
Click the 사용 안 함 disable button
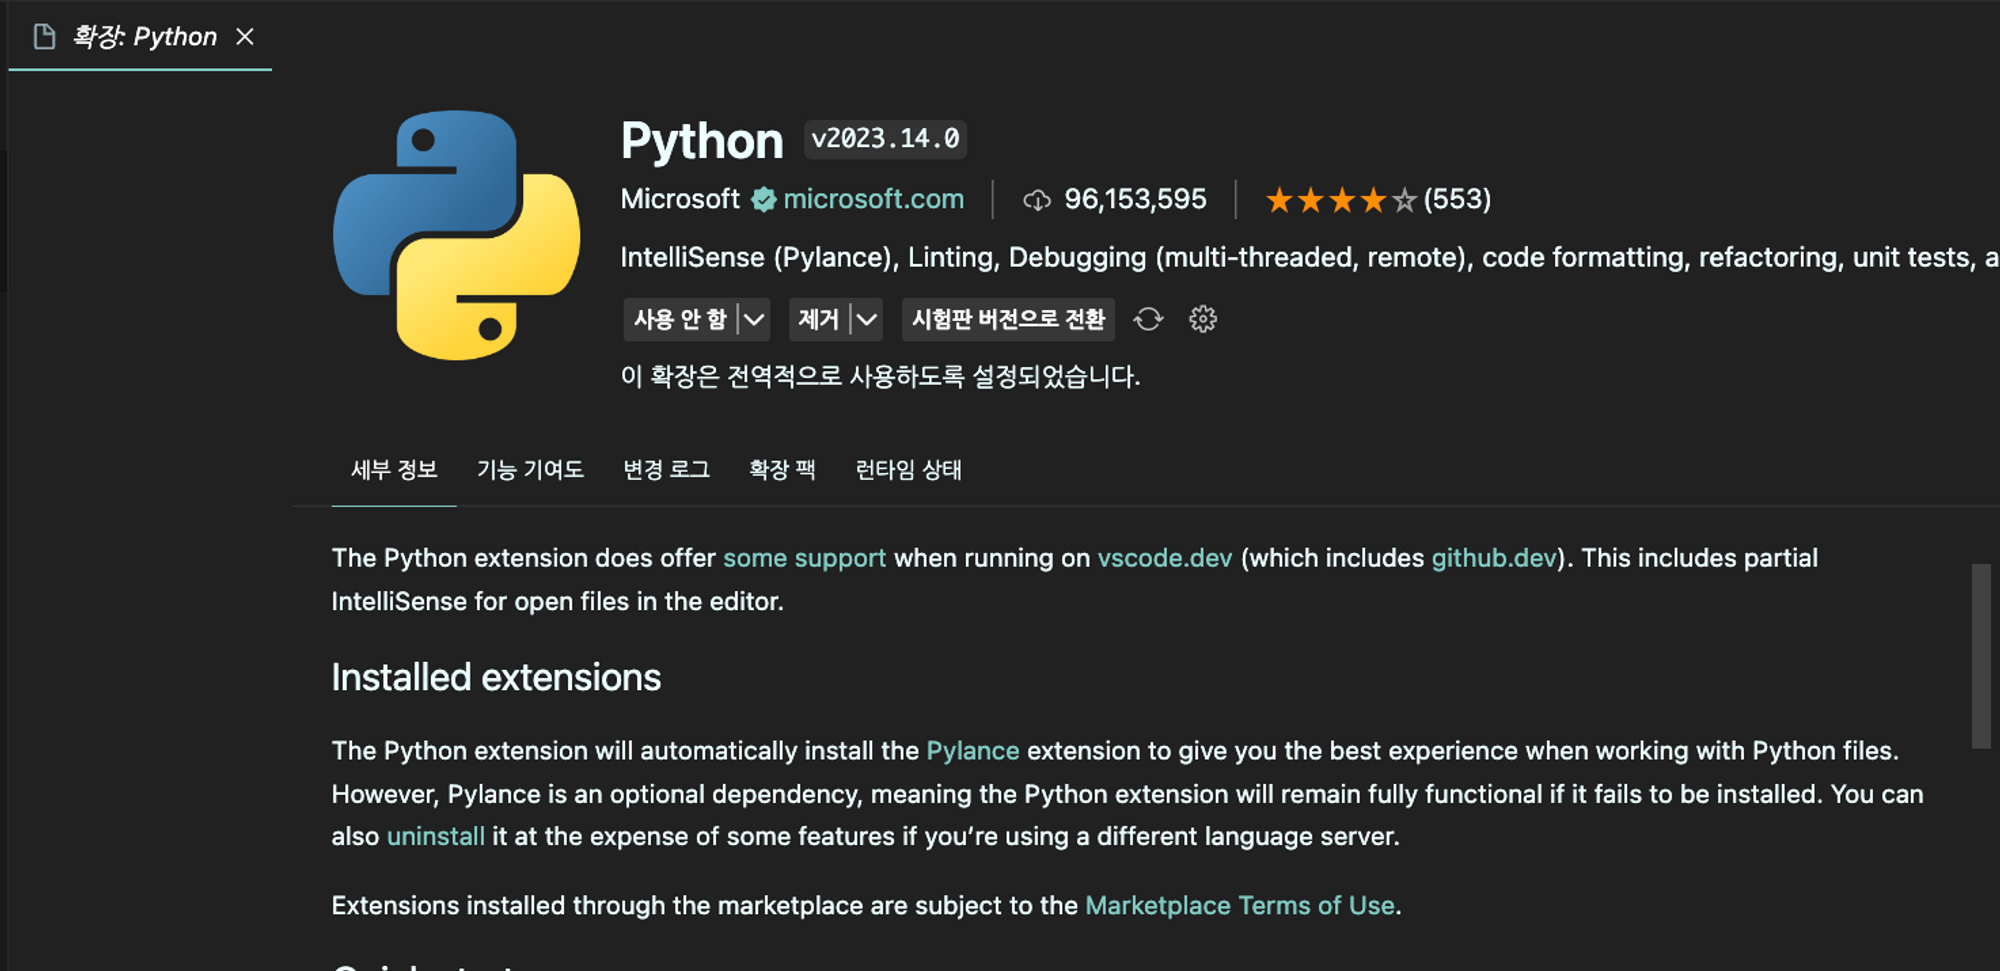coord(680,320)
